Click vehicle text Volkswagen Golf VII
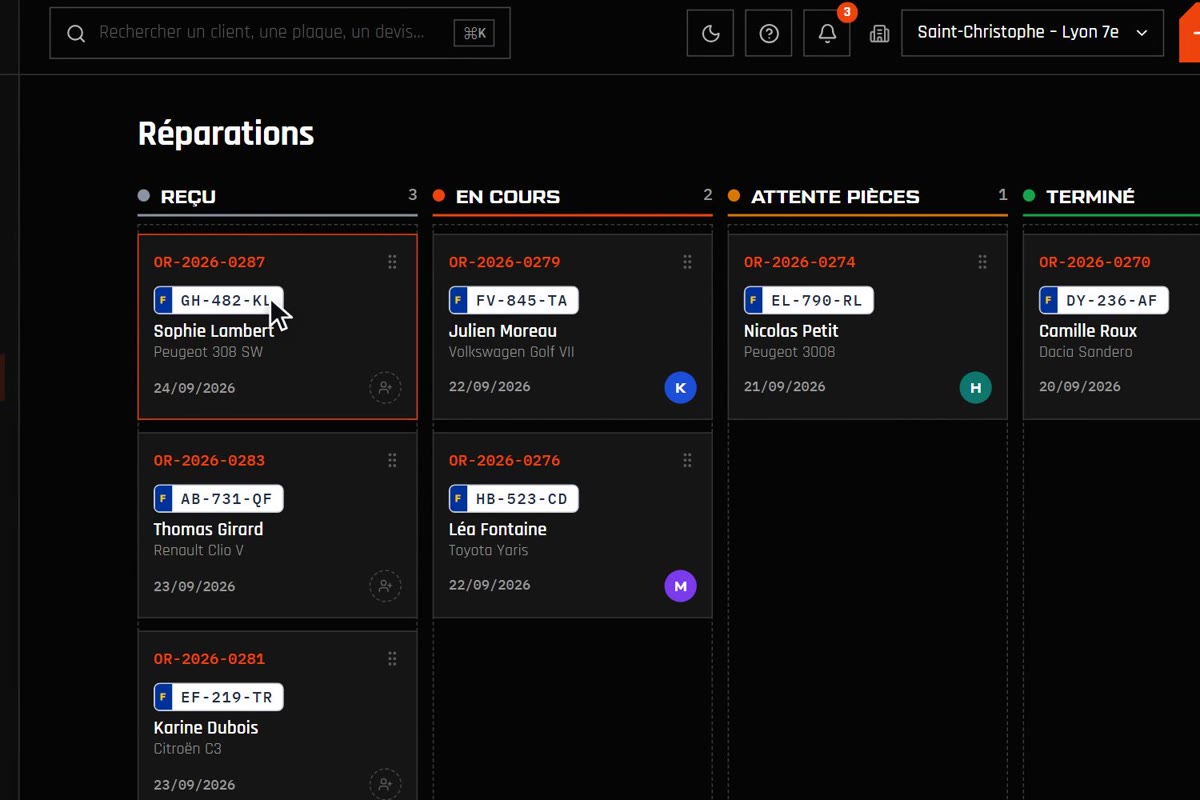 511,352
